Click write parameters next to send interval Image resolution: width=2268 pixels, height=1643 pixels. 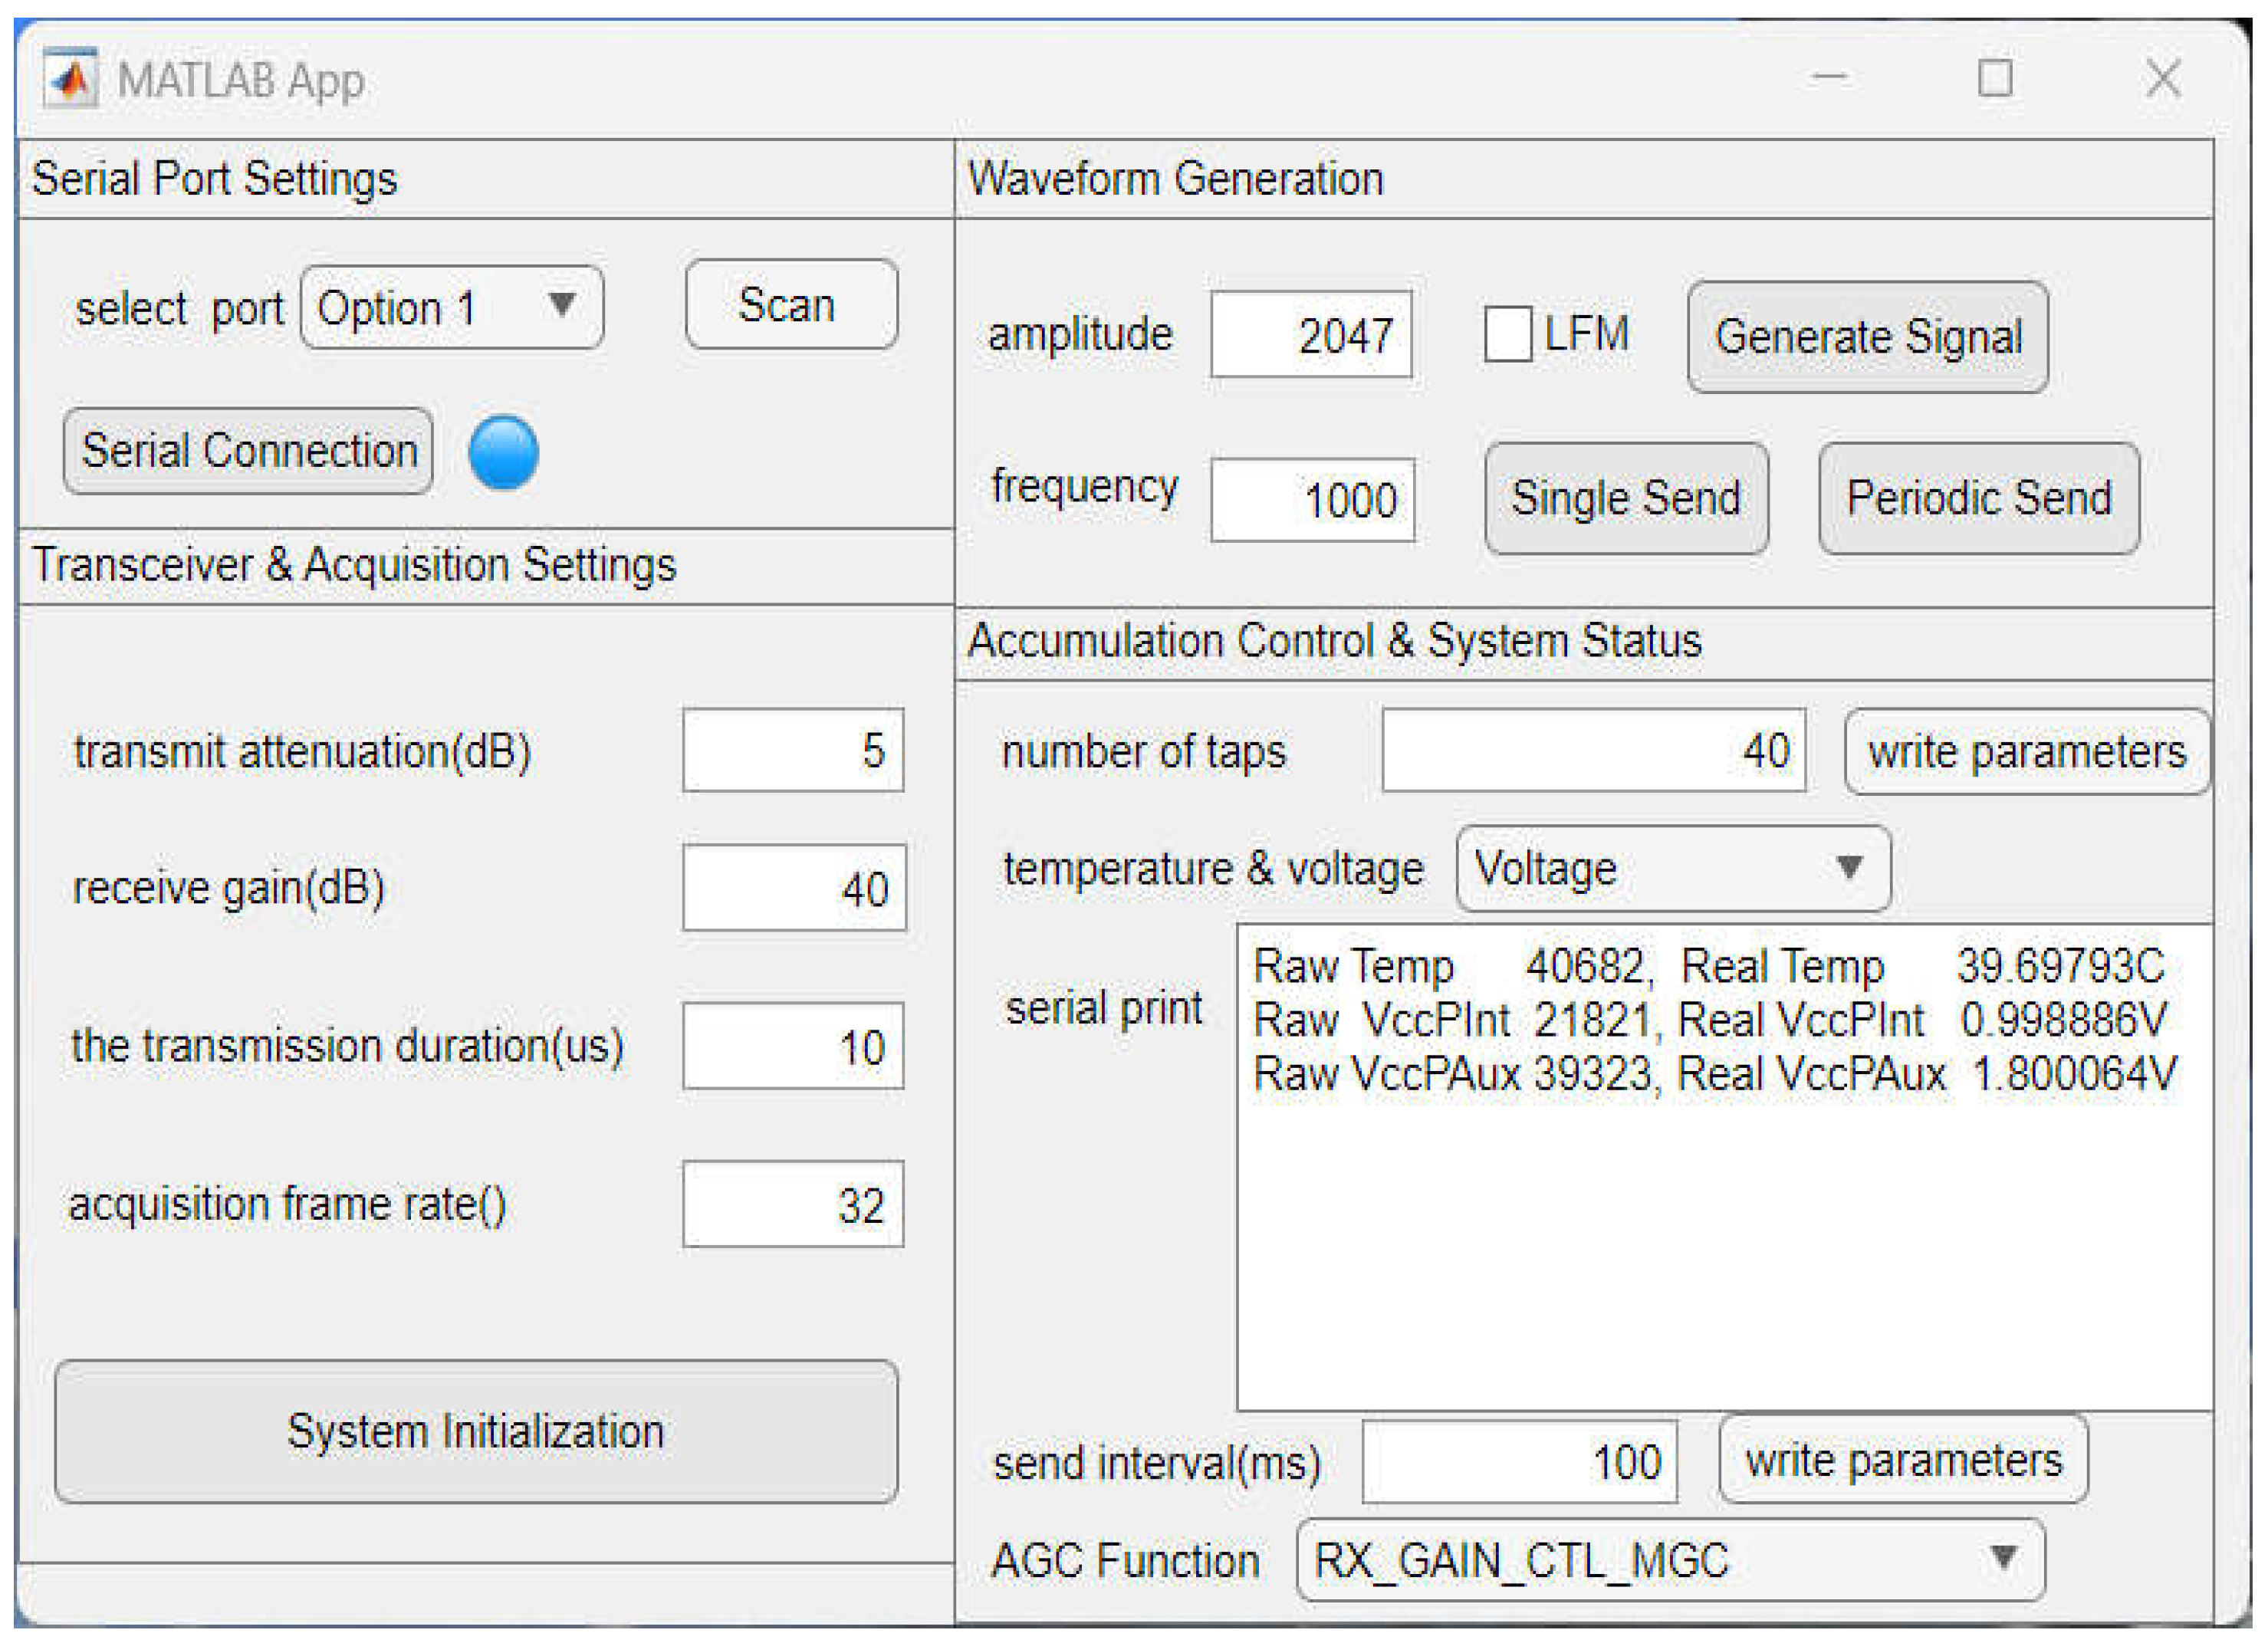(1903, 1460)
